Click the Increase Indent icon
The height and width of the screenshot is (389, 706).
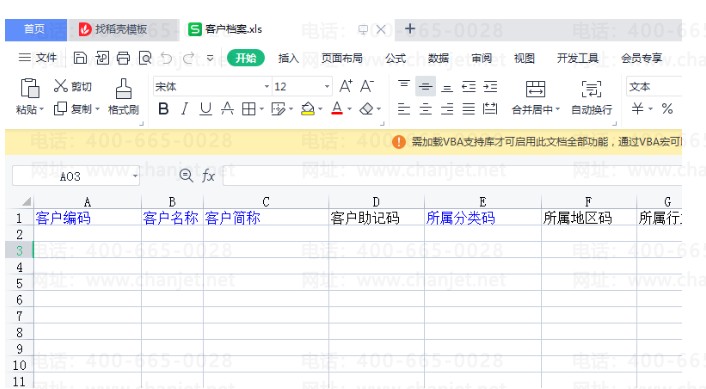coord(490,86)
